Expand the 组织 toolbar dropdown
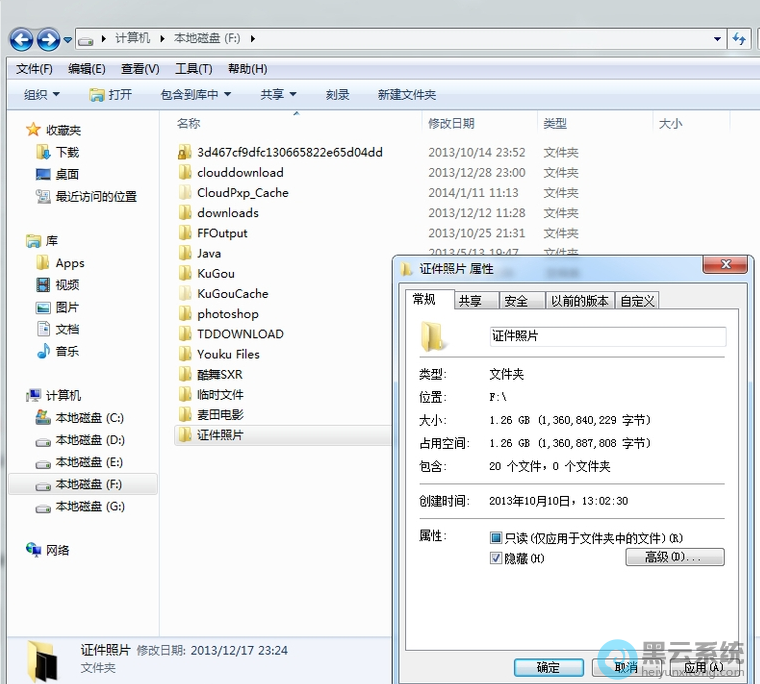Screen dimensions: 760x684 42,95
